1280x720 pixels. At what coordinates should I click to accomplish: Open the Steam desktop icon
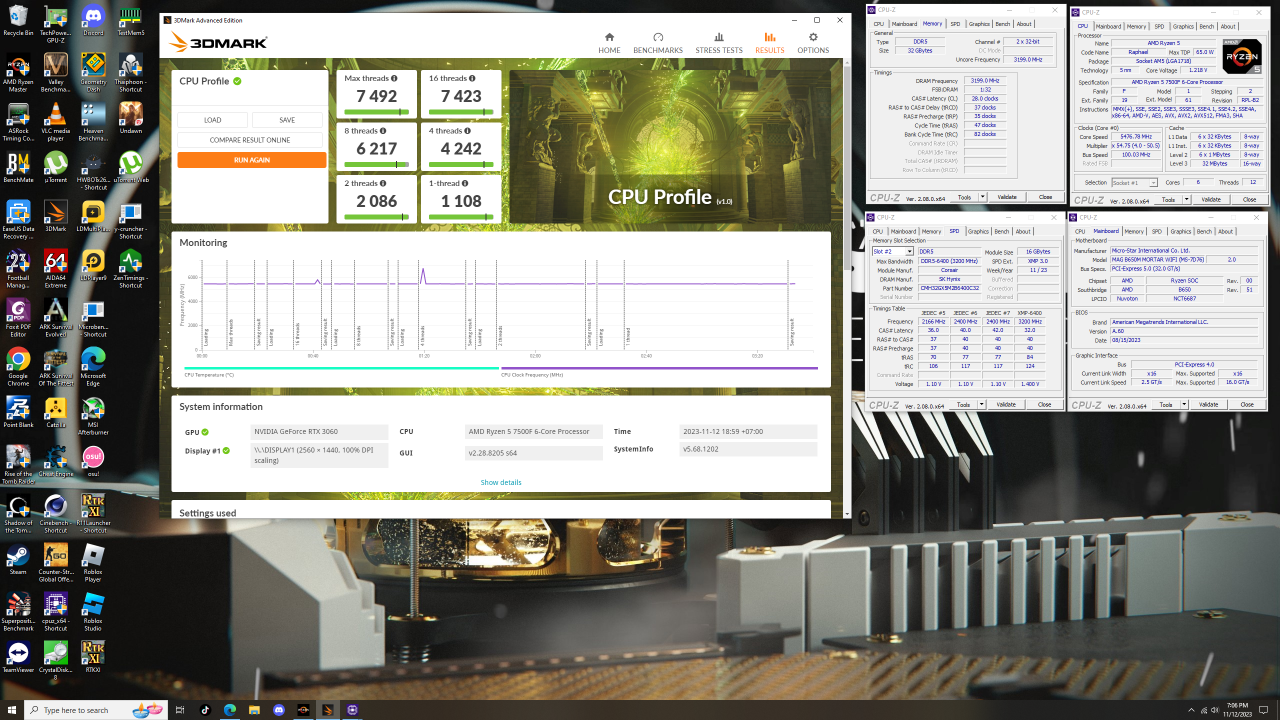(x=18, y=558)
